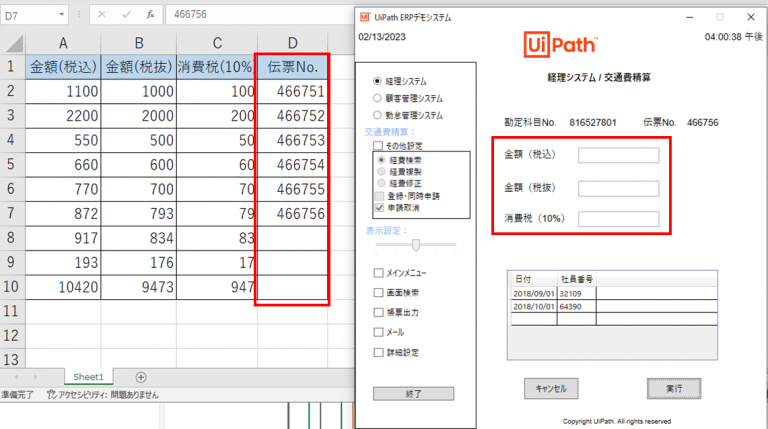Click the 準備完了 status bar text

point(18,395)
